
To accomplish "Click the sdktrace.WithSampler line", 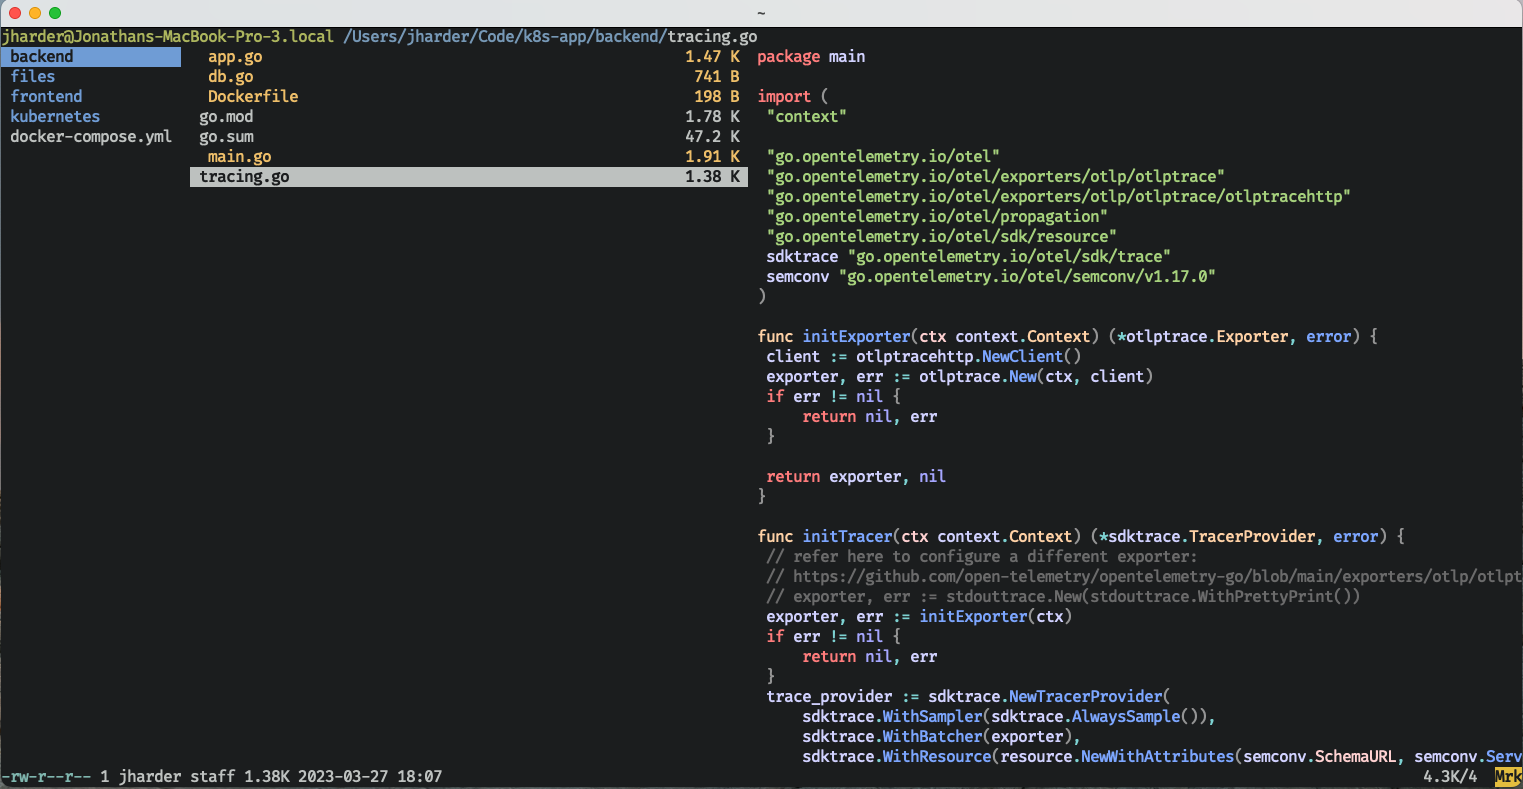I will tap(1008, 717).
